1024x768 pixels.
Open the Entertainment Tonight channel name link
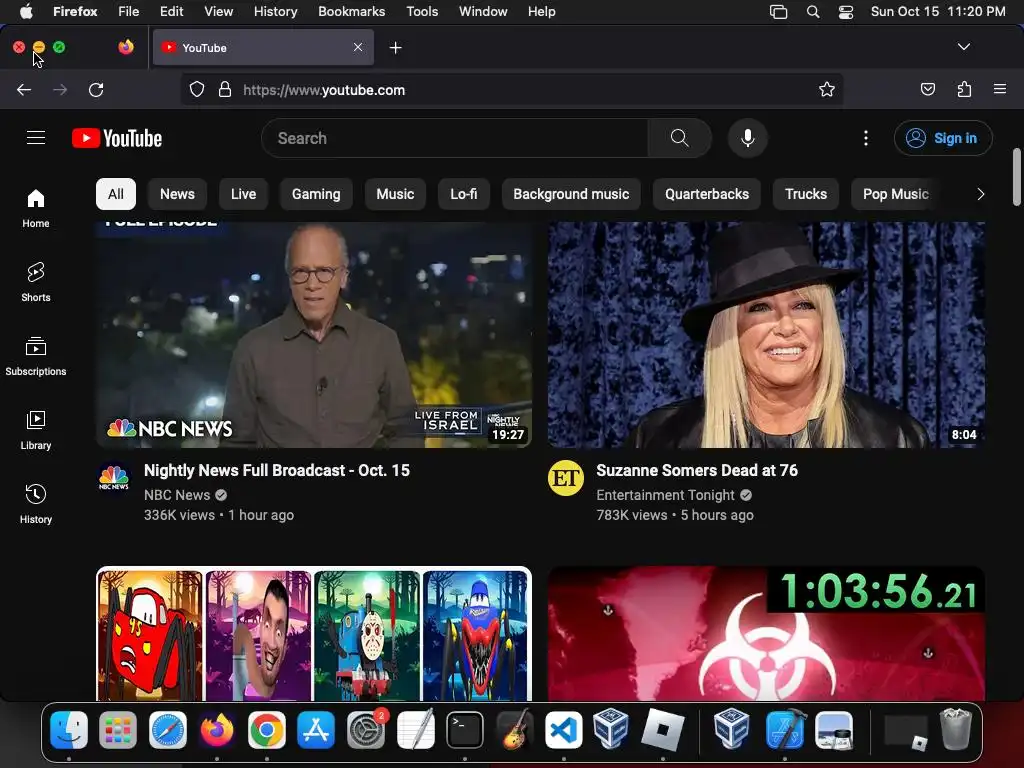(665, 495)
